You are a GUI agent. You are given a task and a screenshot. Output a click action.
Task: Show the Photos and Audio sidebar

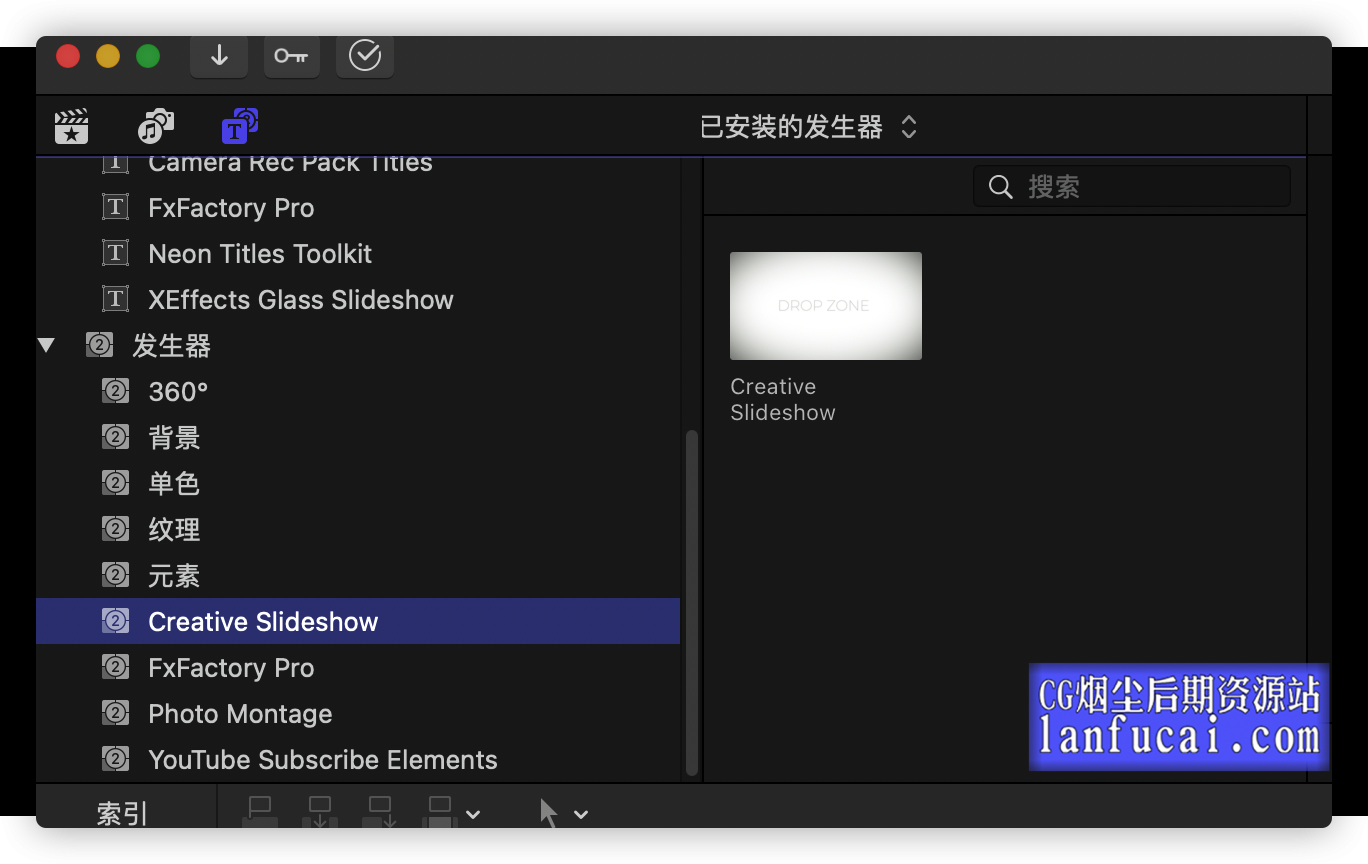(x=156, y=127)
